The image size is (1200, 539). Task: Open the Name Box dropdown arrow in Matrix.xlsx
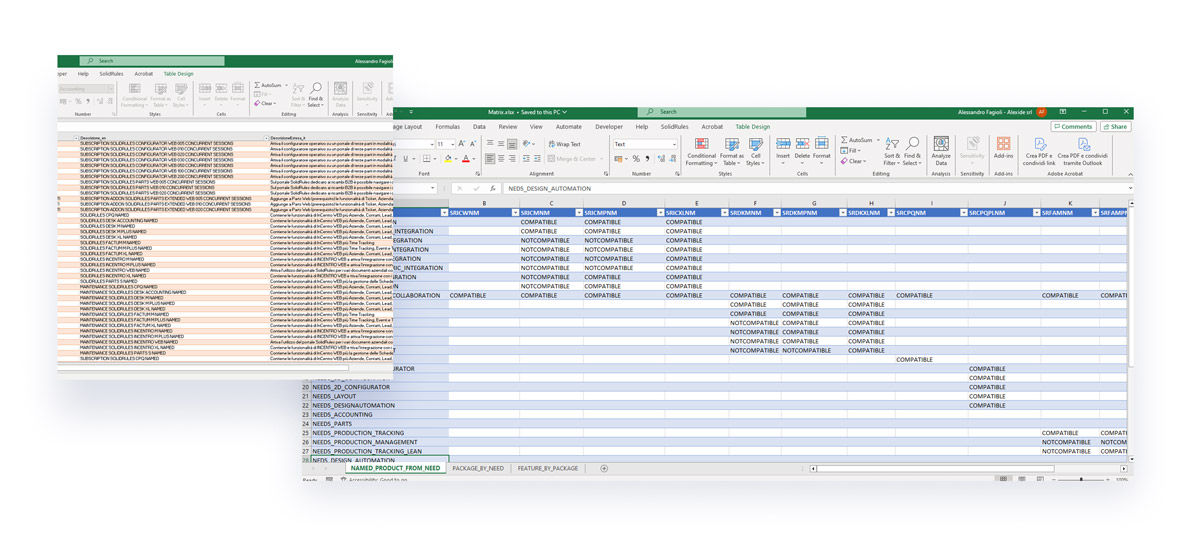434,188
